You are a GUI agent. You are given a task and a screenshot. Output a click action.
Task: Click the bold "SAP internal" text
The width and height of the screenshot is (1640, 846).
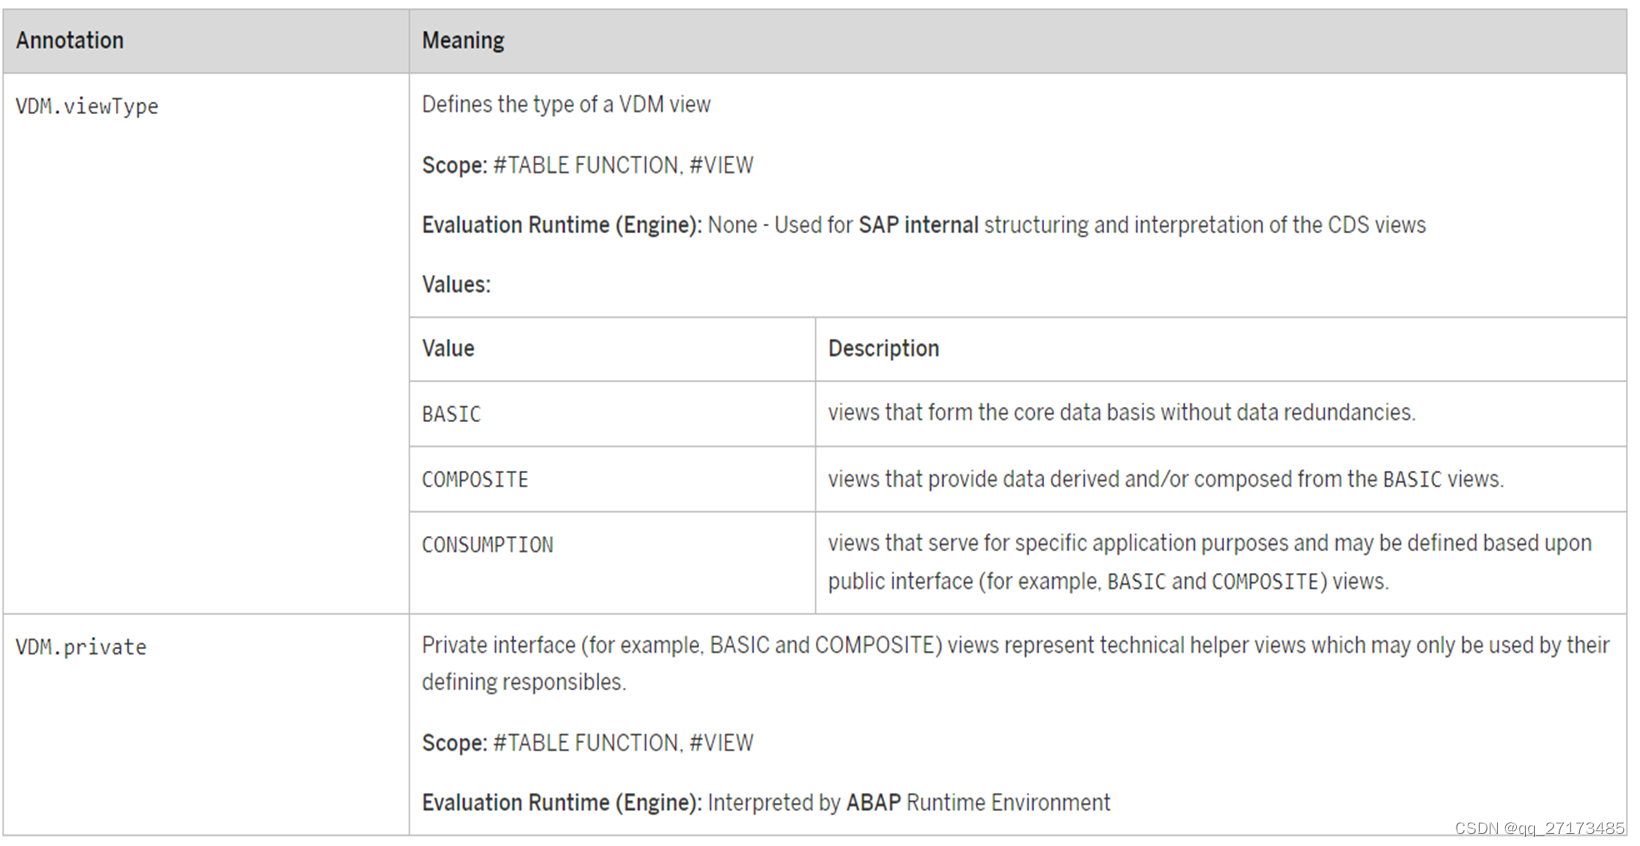(x=918, y=225)
